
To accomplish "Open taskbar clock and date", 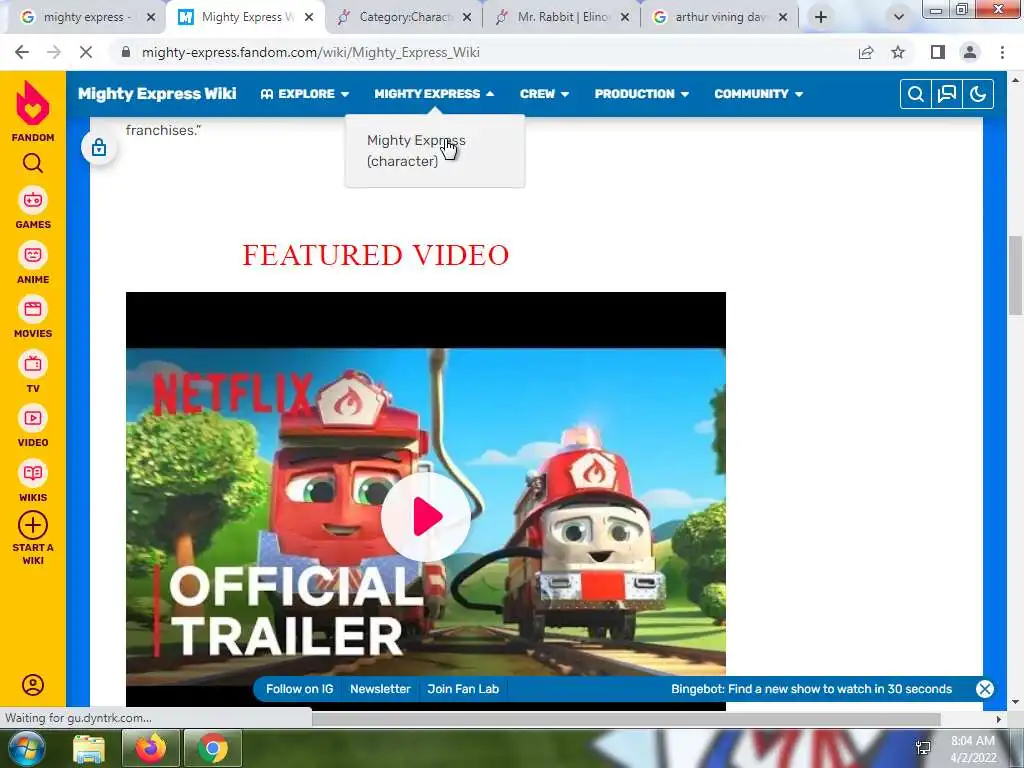I will [972, 749].
